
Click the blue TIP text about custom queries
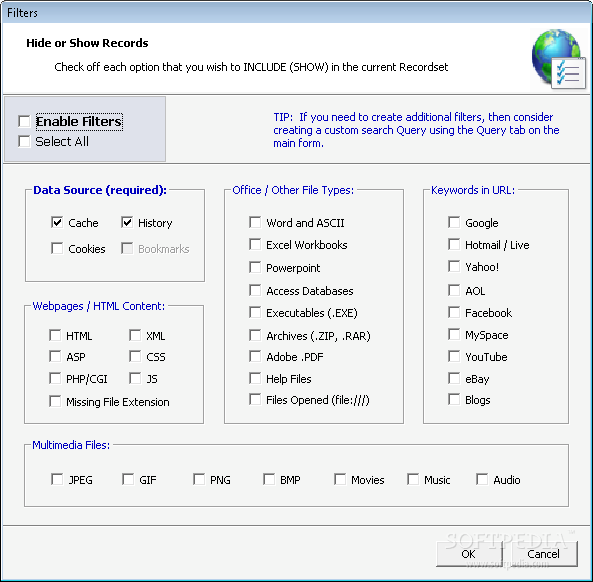click(416, 130)
